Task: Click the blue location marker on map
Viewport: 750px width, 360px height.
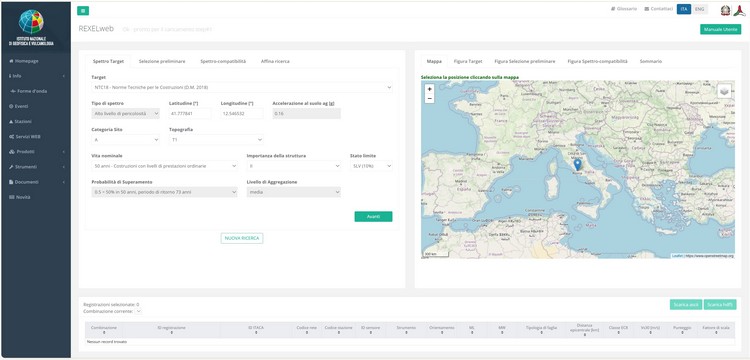Action: pos(578,165)
